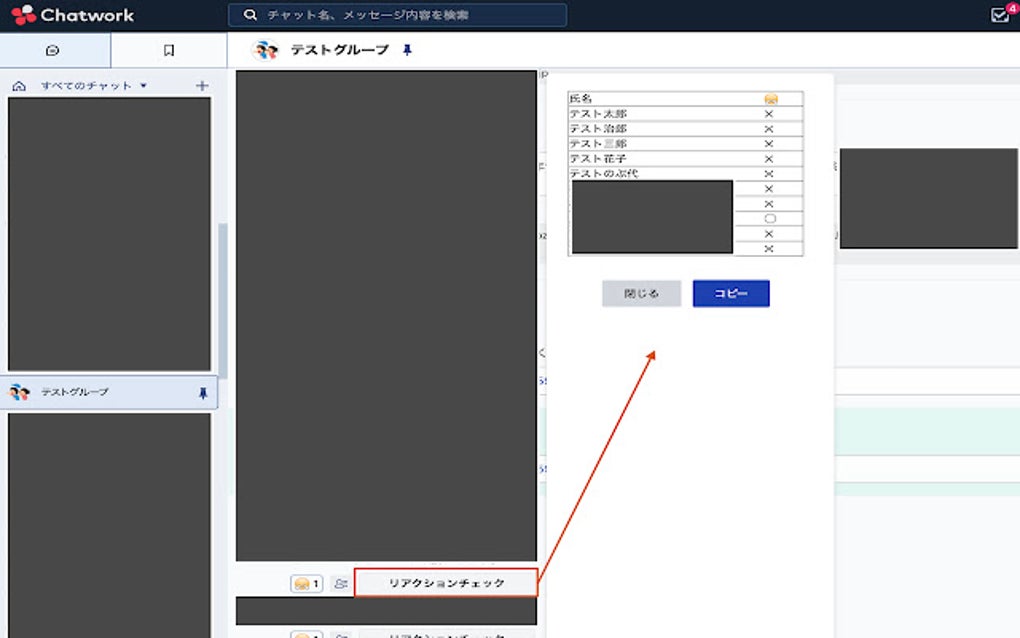Screen dimensions: 1020x638
Task: Click the member icon beside the reaction count
Action: pyautogui.click(x=338, y=583)
